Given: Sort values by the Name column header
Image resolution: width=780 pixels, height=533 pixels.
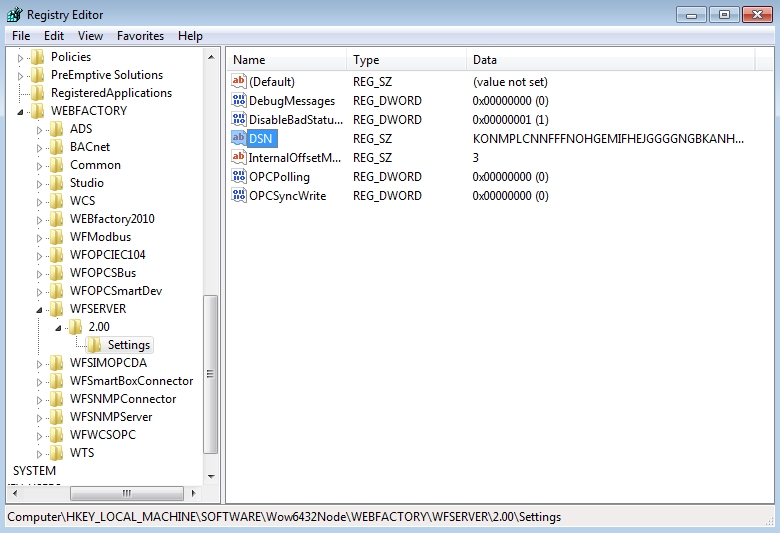Looking at the screenshot, I should 250,60.
